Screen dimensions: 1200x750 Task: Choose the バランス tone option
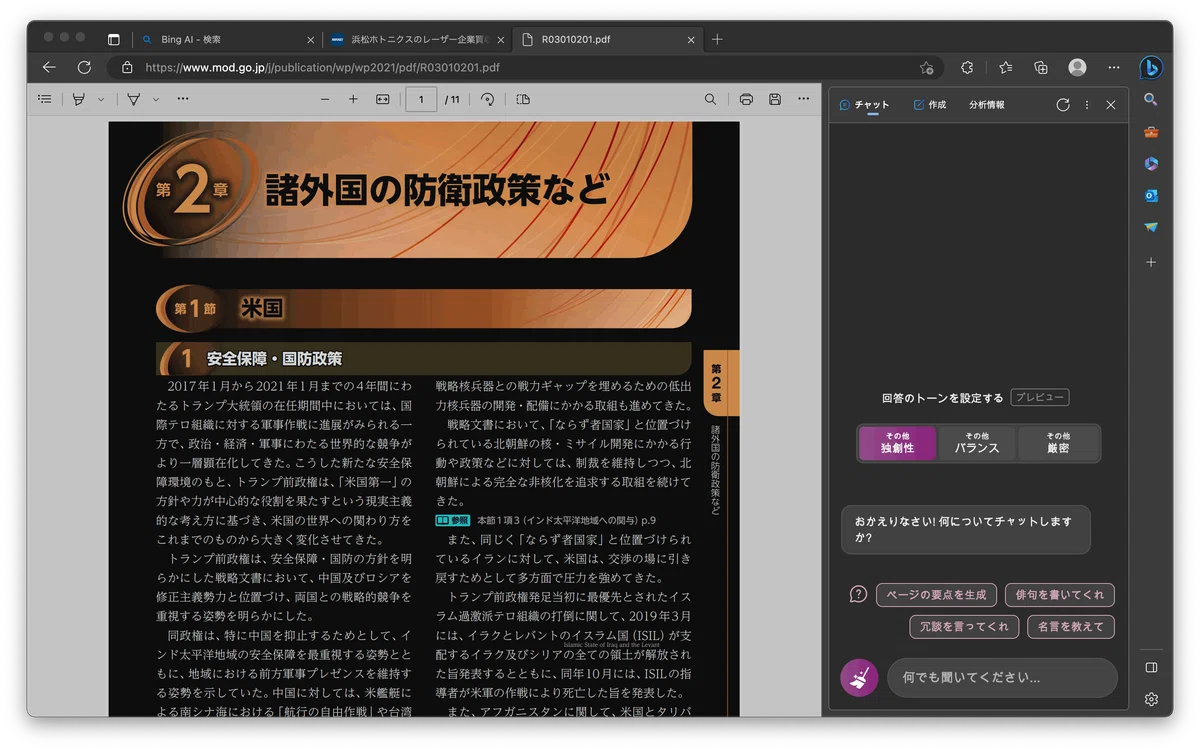pyautogui.click(x=977, y=443)
